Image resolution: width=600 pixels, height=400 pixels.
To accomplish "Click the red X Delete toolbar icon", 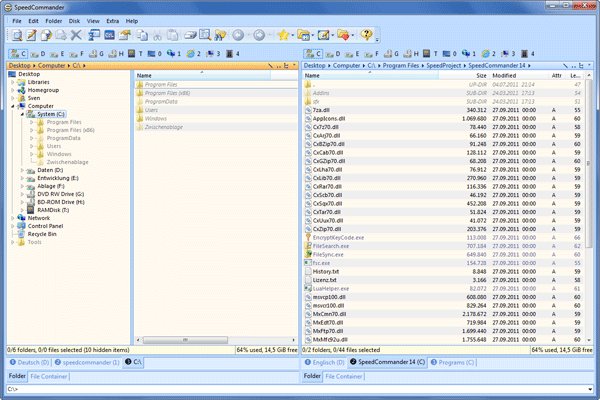I will 76,35.
